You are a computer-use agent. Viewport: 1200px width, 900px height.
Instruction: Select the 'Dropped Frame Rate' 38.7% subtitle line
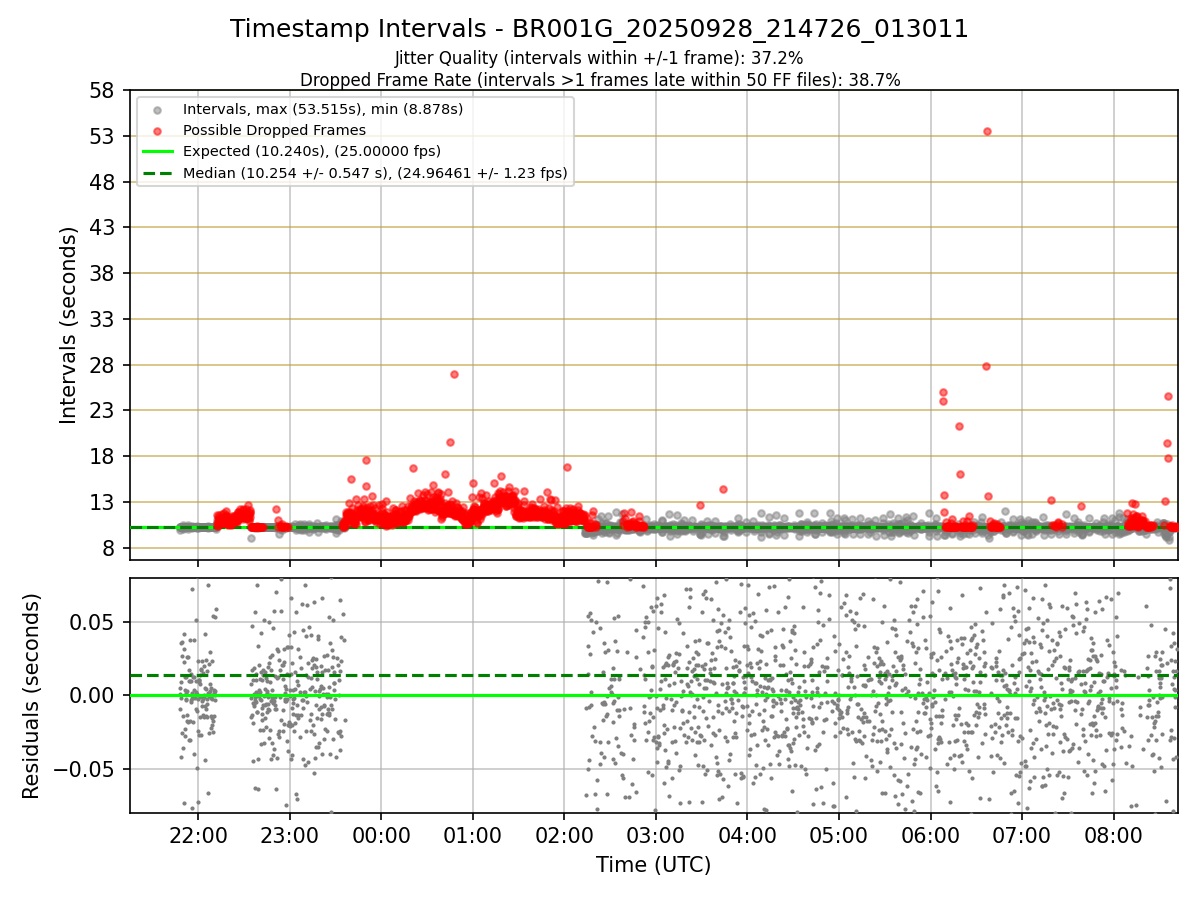(x=600, y=80)
